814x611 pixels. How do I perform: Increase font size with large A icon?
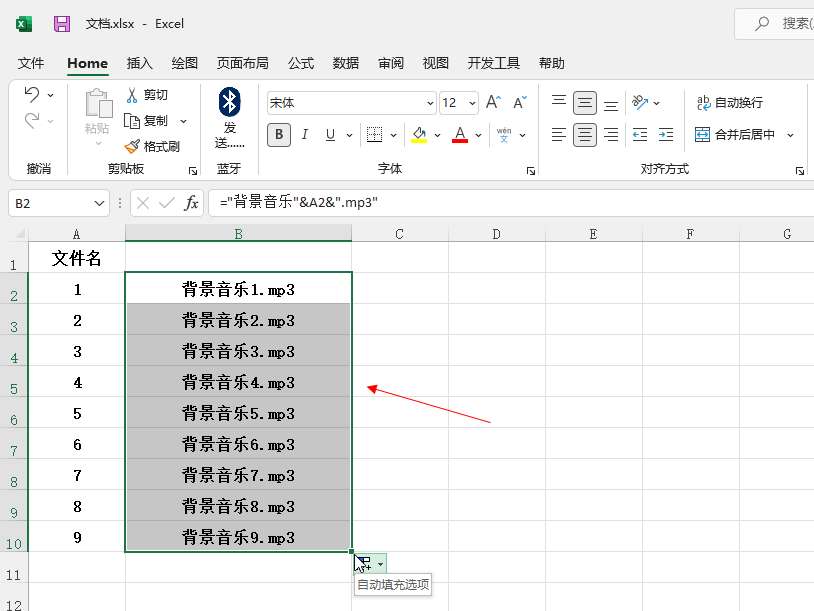pyautogui.click(x=493, y=102)
